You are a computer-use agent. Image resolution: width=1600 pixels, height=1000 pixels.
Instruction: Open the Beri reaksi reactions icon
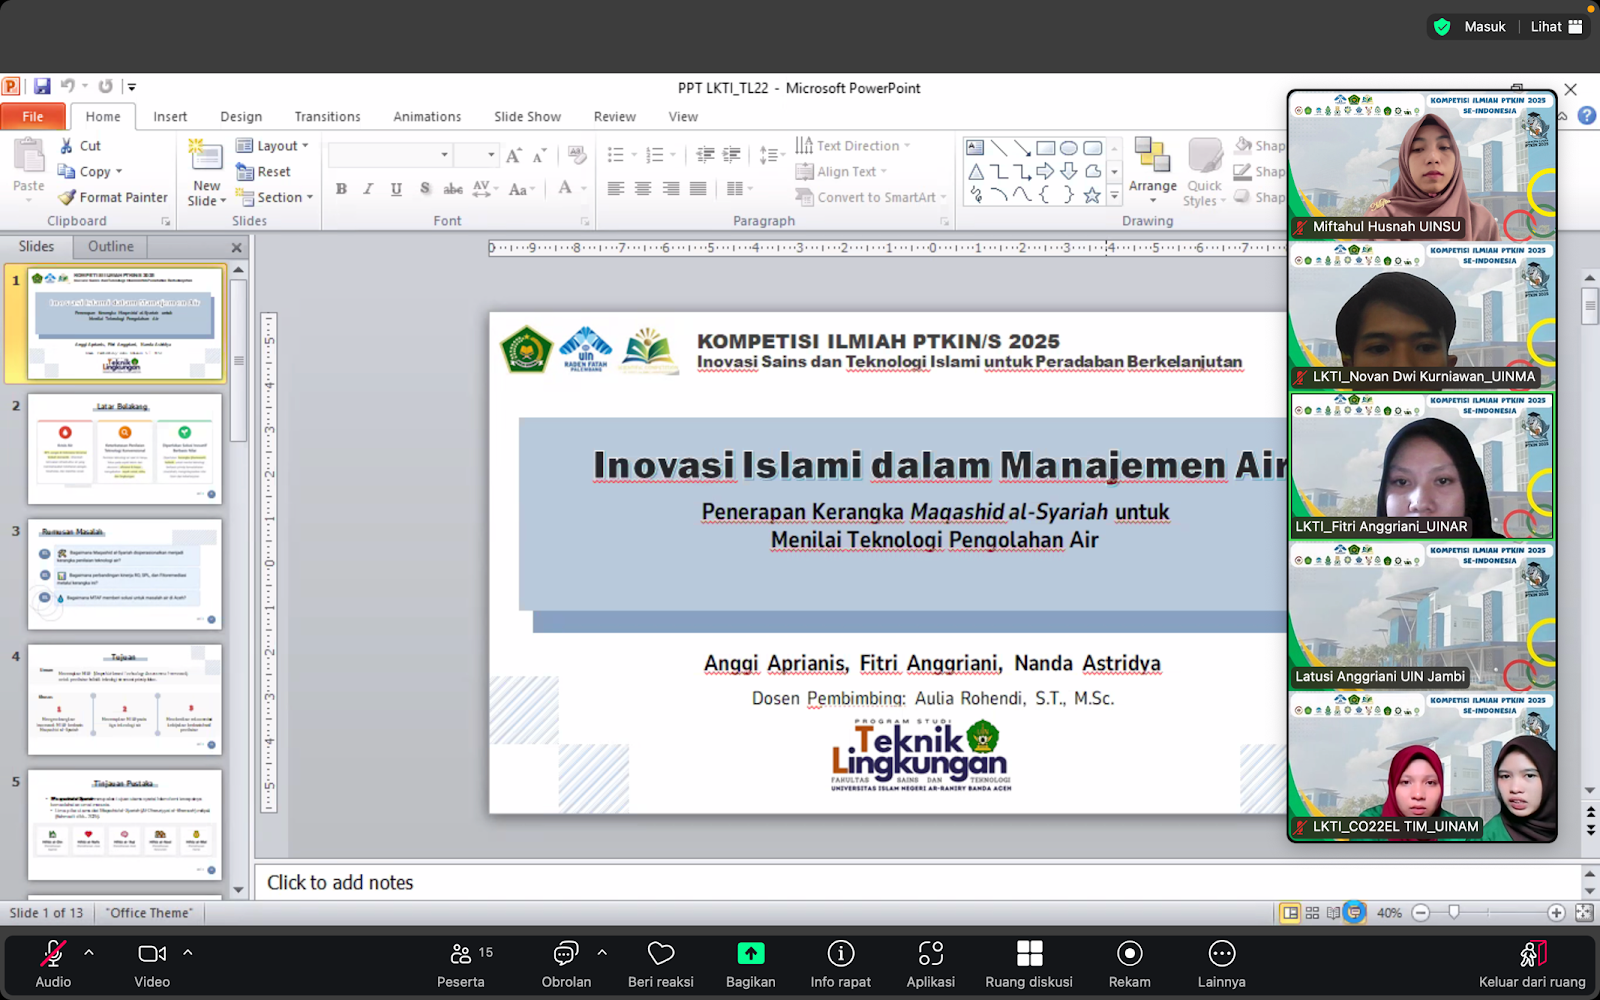[660, 954]
